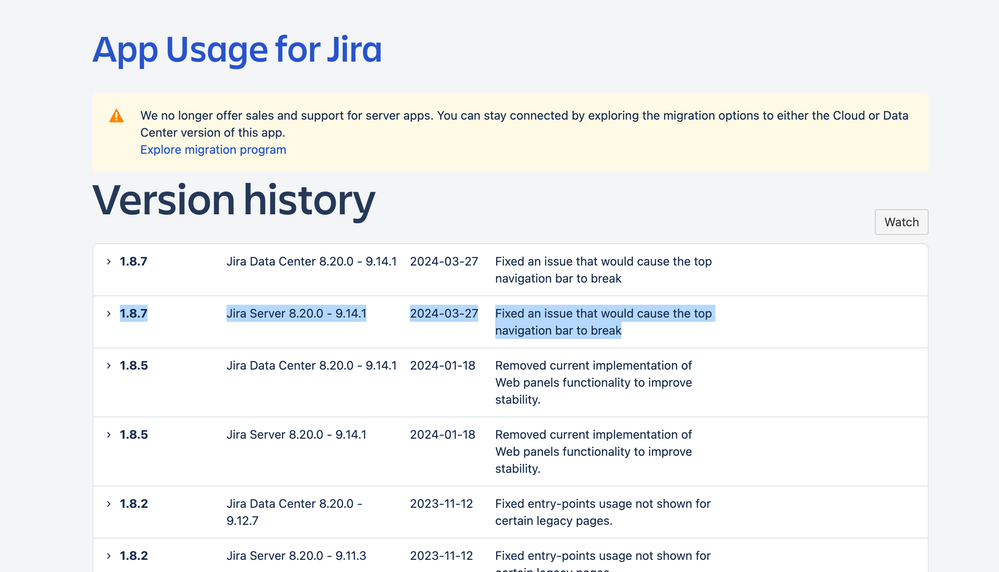Image resolution: width=999 pixels, height=572 pixels.
Task: Expand the 1.8.2 Jira Server 9.11.3 row
Action: point(108,555)
